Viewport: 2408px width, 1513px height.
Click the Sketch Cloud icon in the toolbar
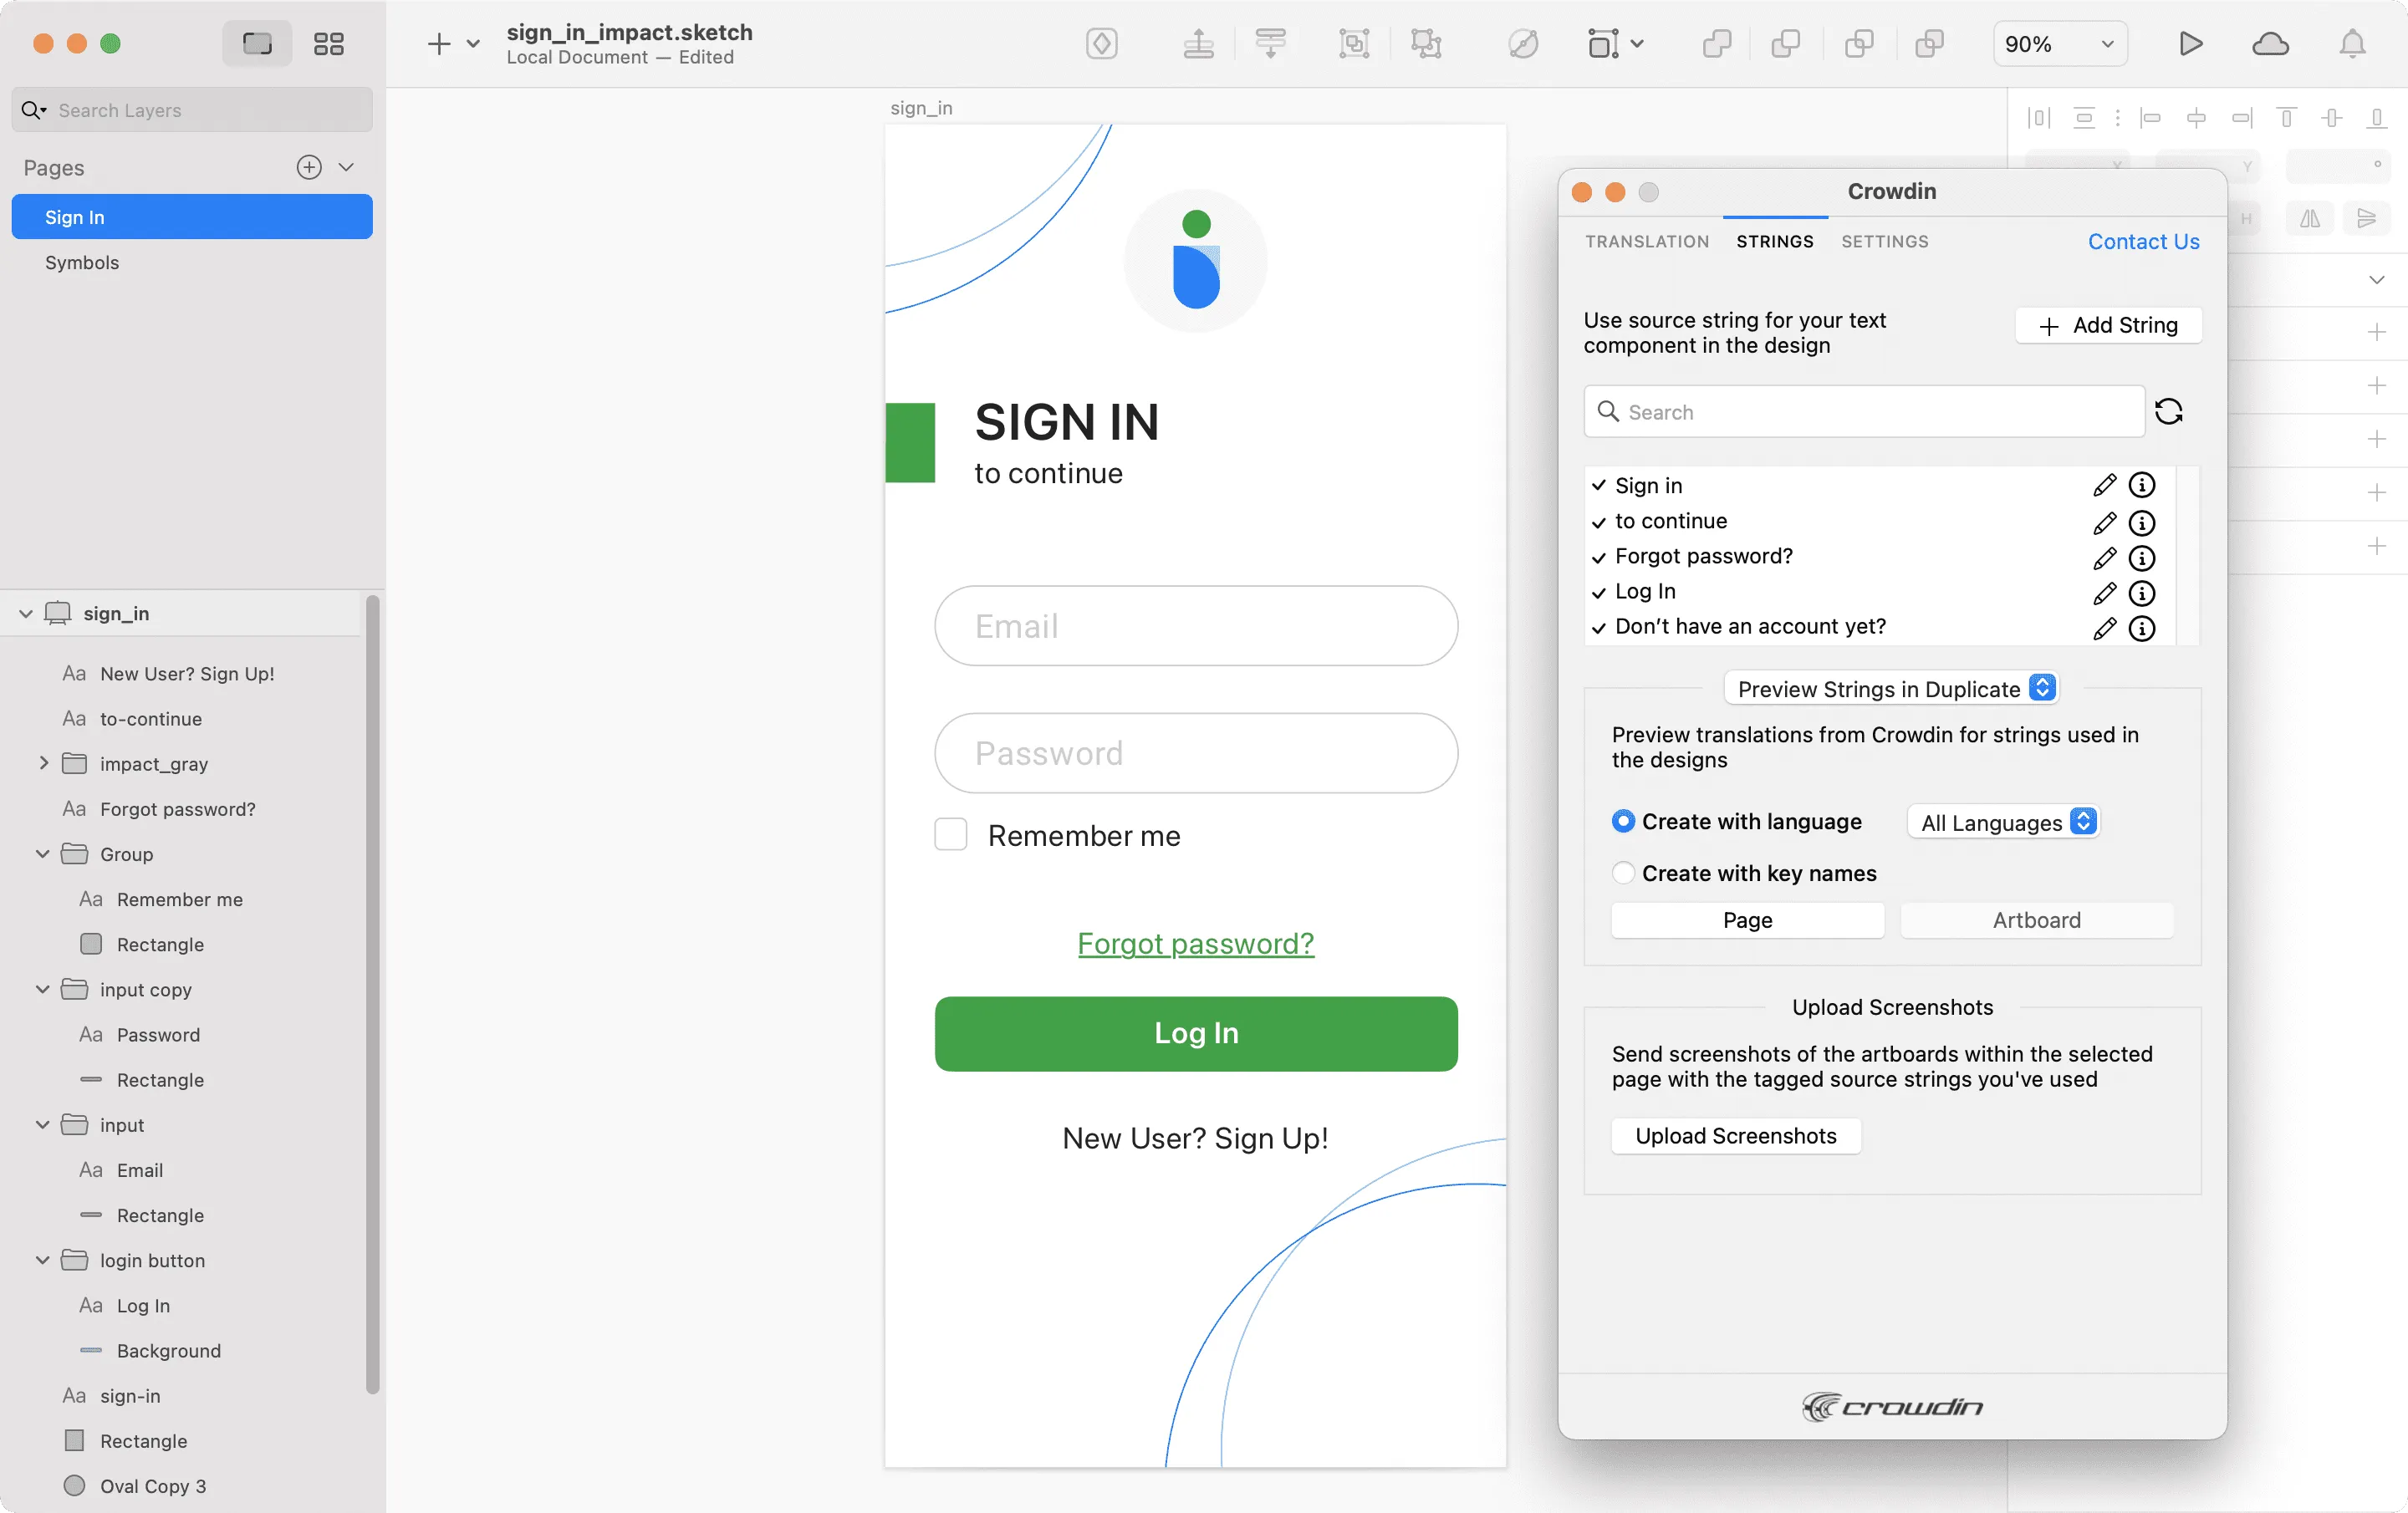click(x=2271, y=44)
